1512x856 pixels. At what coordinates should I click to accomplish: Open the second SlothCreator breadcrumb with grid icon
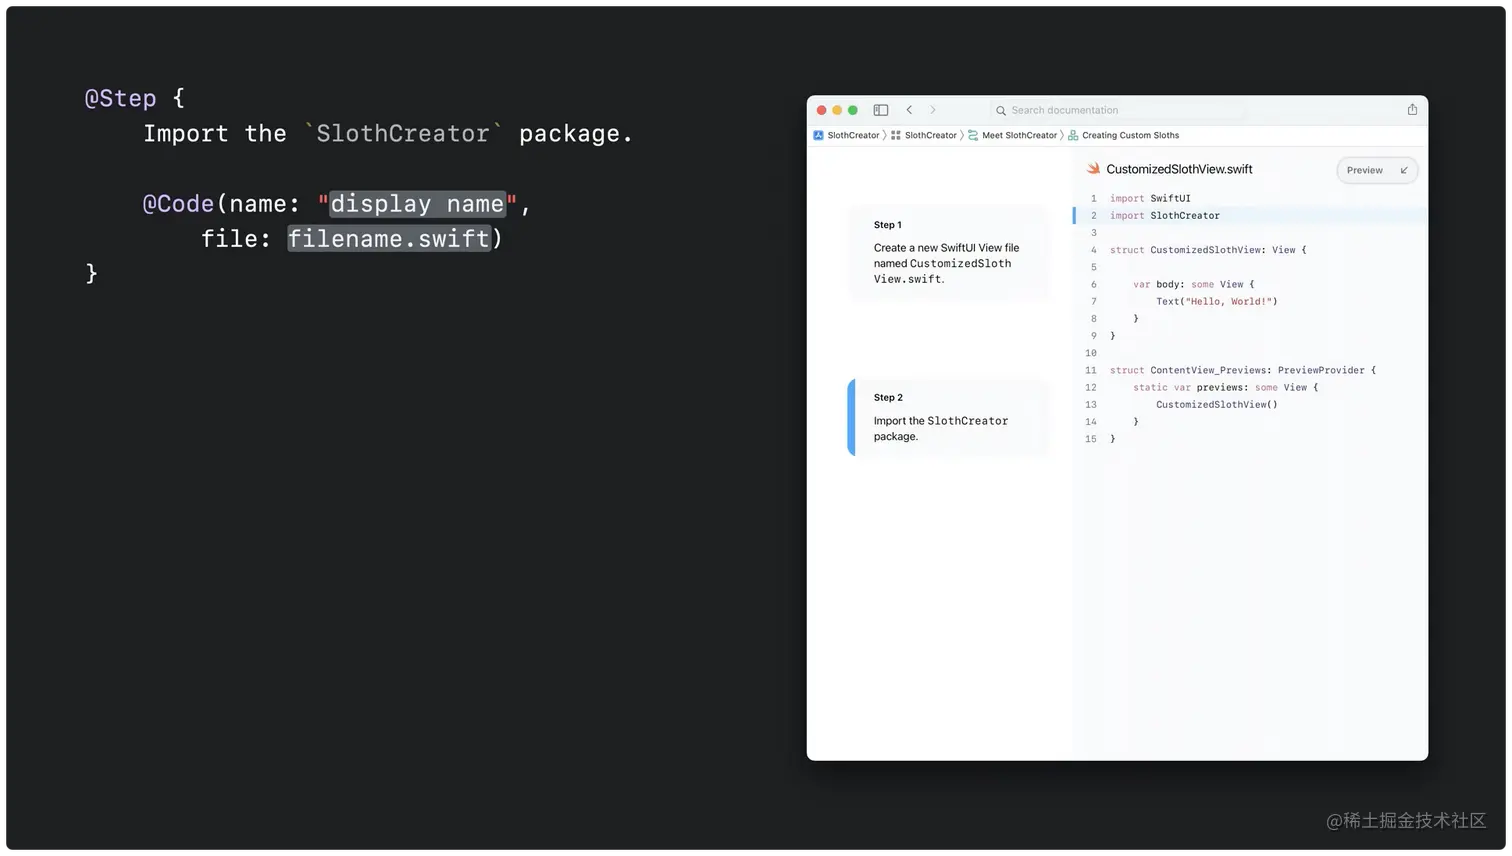[931, 135]
